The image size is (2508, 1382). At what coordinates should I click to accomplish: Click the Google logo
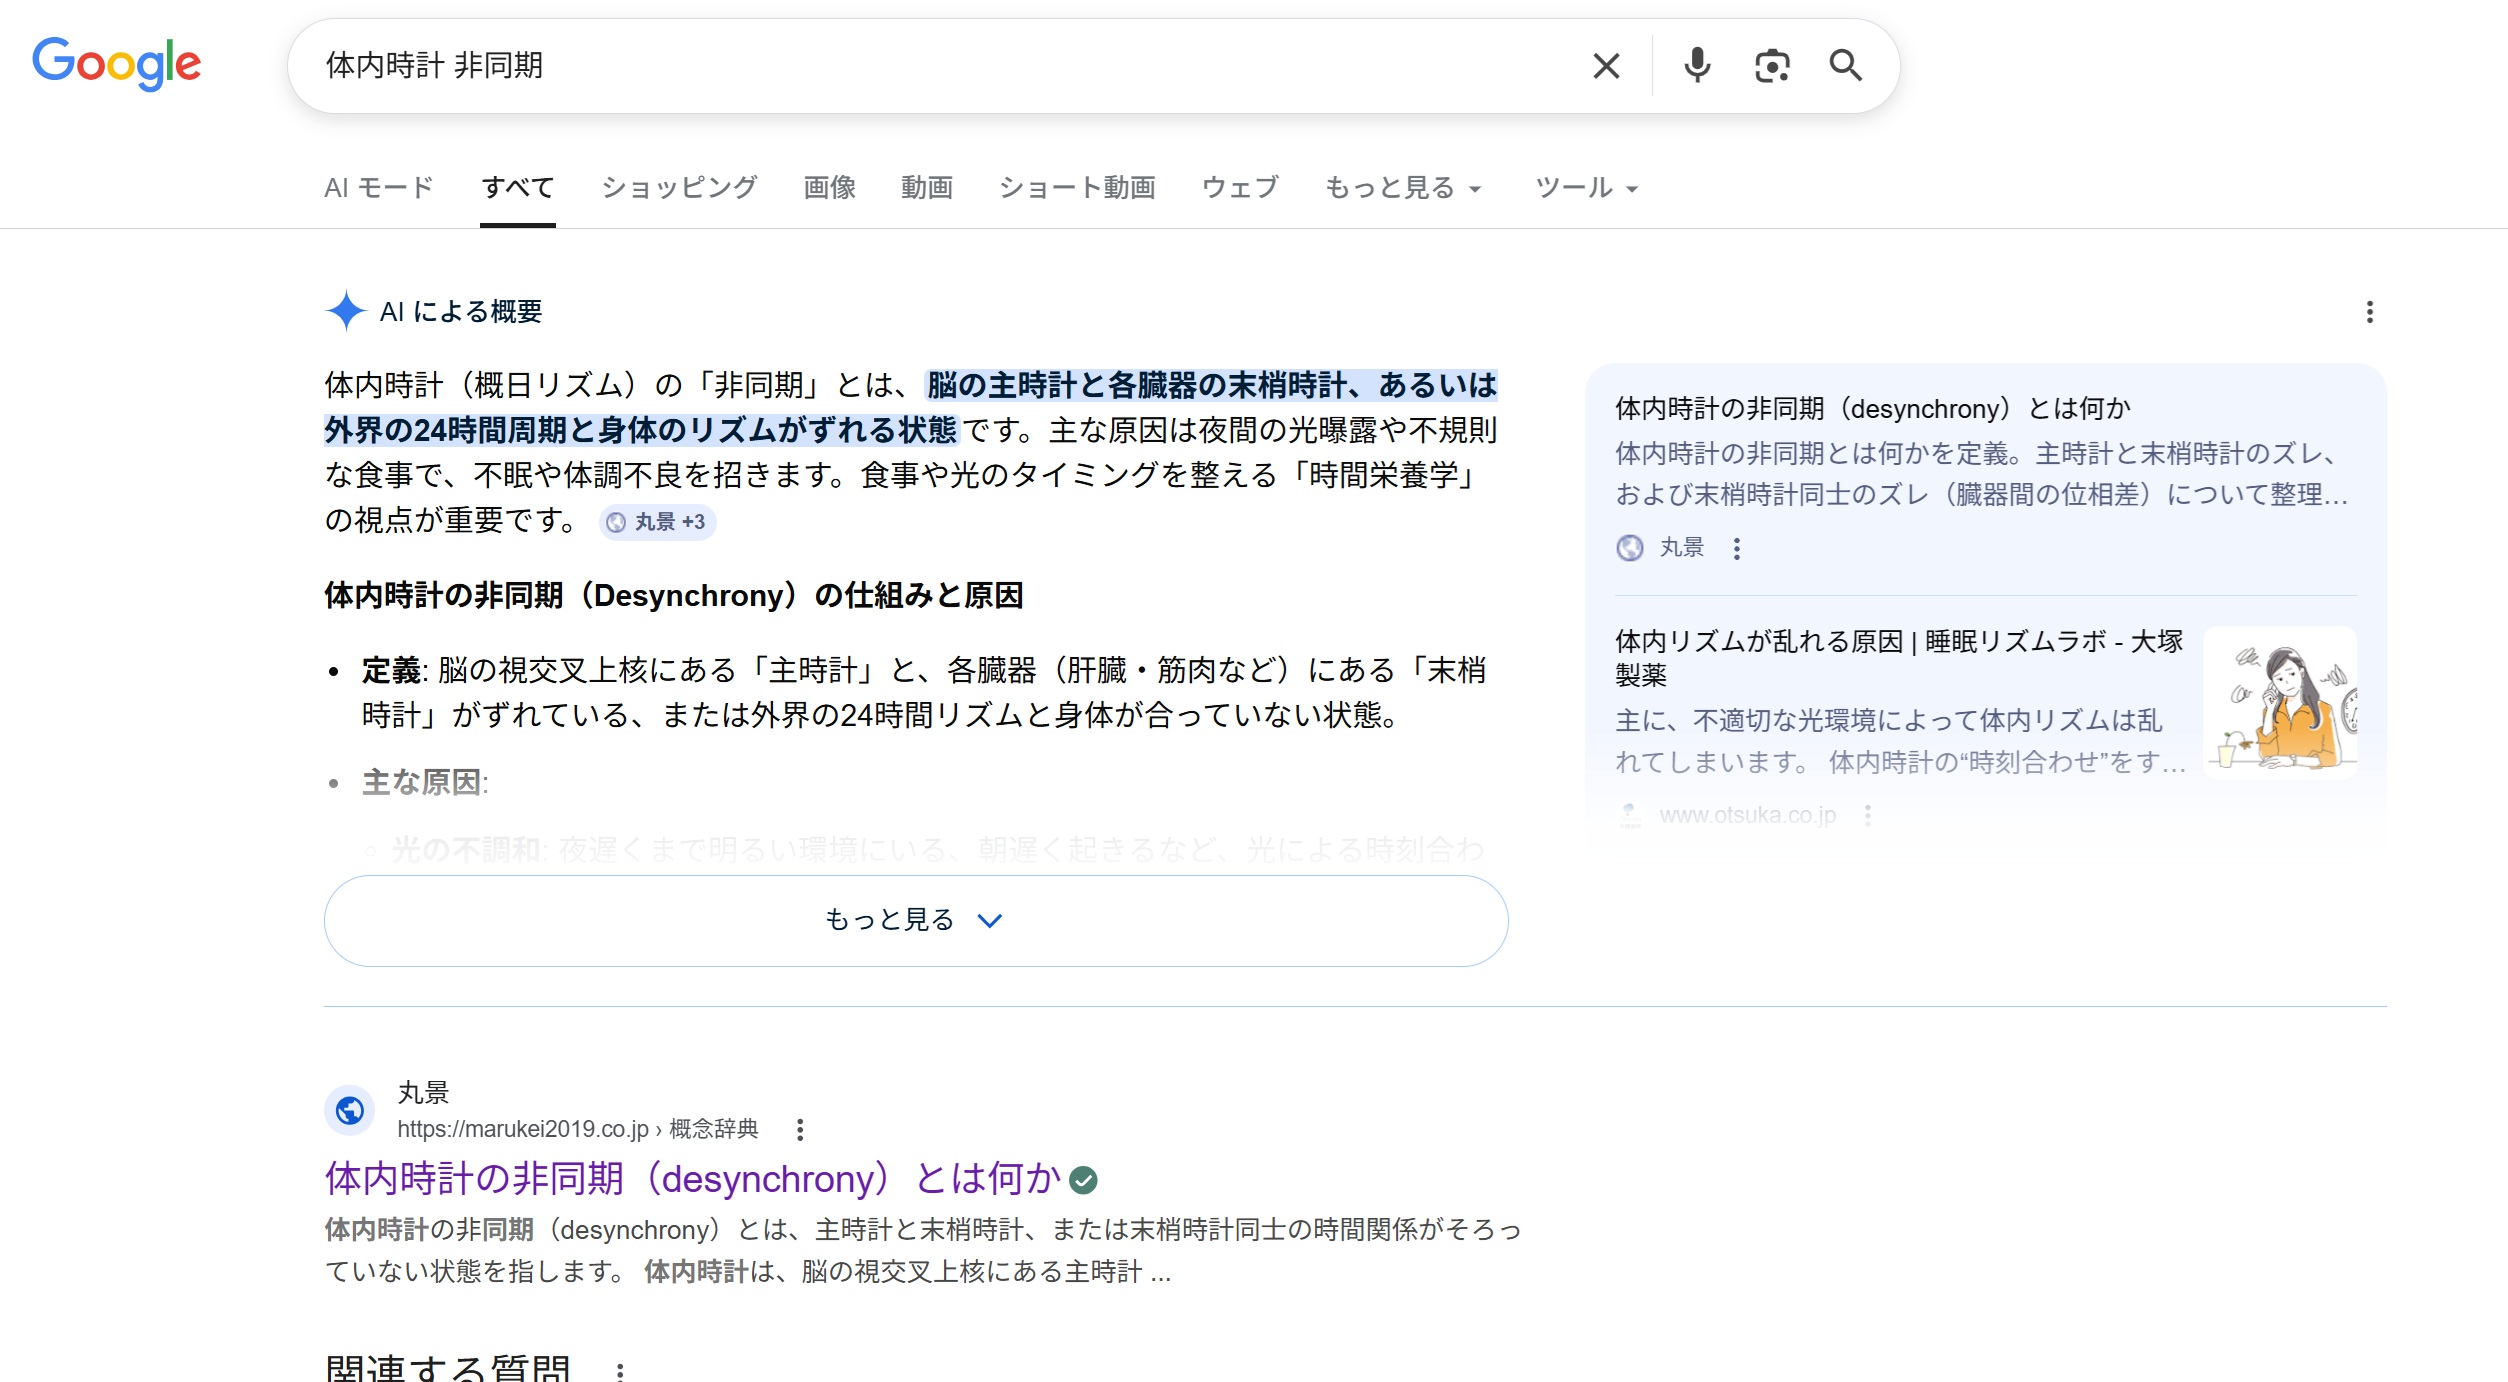point(116,63)
